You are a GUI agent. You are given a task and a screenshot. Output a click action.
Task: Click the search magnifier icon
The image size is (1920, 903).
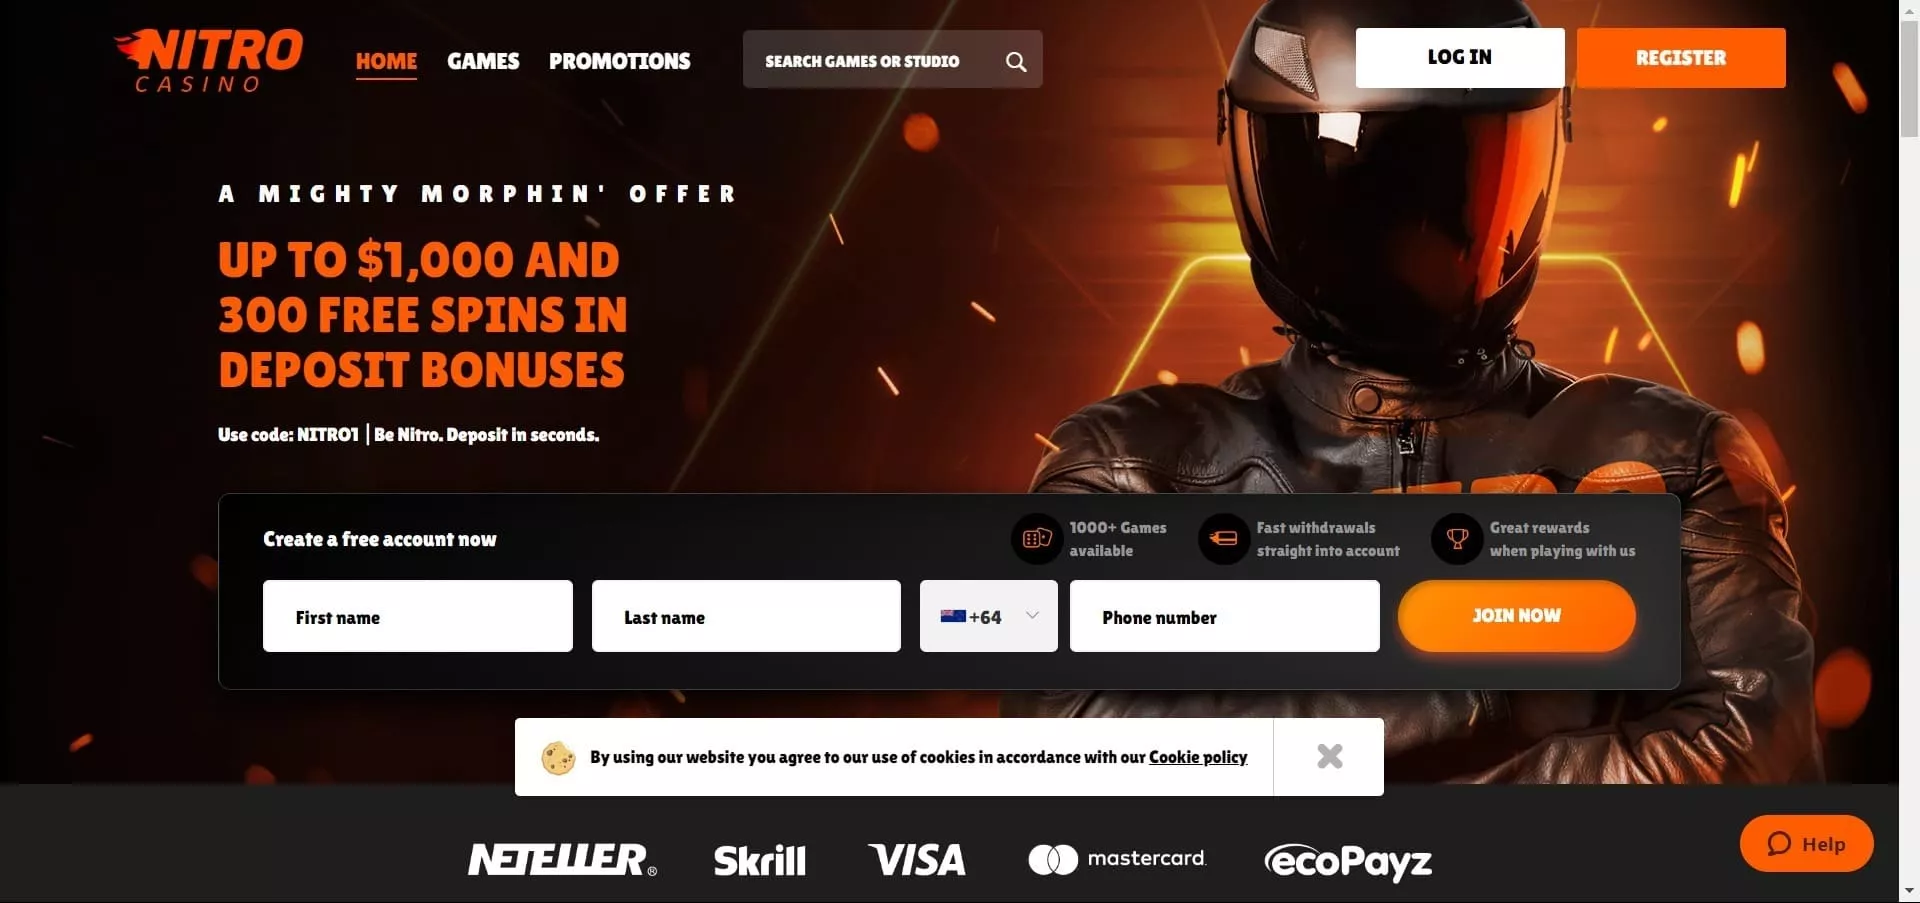pos(1016,61)
